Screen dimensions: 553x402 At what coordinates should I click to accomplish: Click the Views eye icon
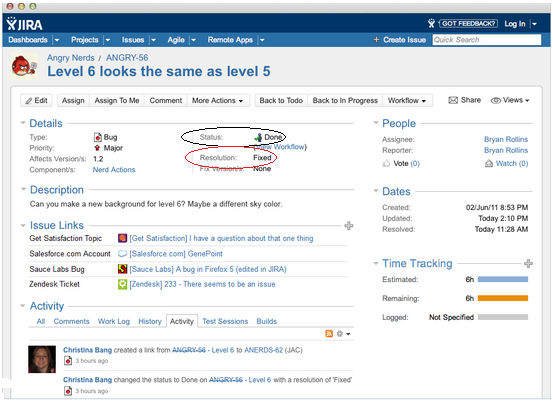pos(496,100)
